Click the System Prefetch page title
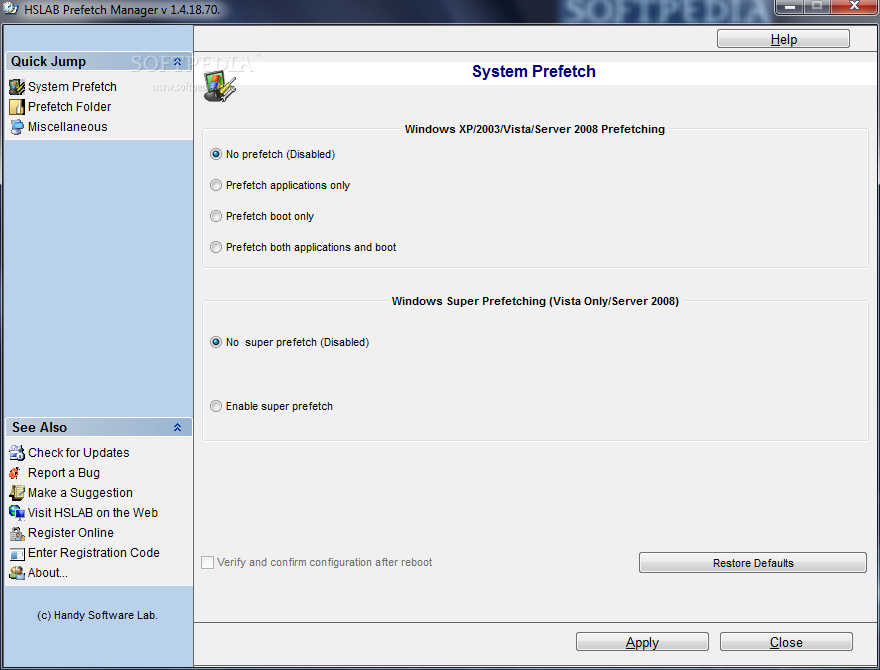This screenshot has height=670, width=880. tap(534, 72)
